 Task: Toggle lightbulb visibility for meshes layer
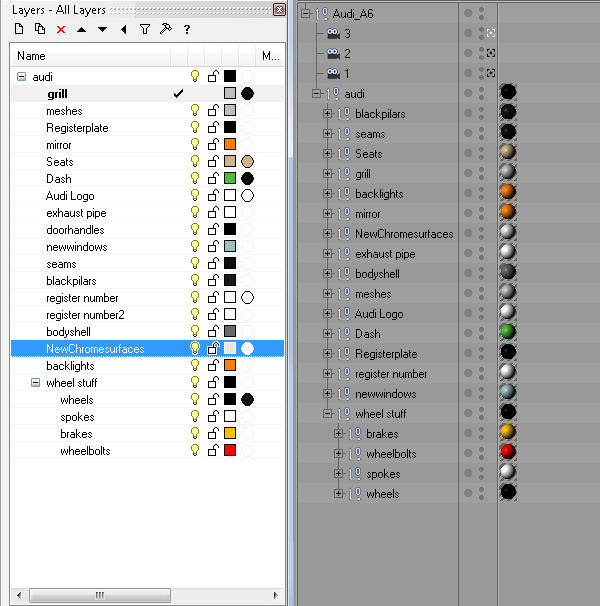click(195, 111)
